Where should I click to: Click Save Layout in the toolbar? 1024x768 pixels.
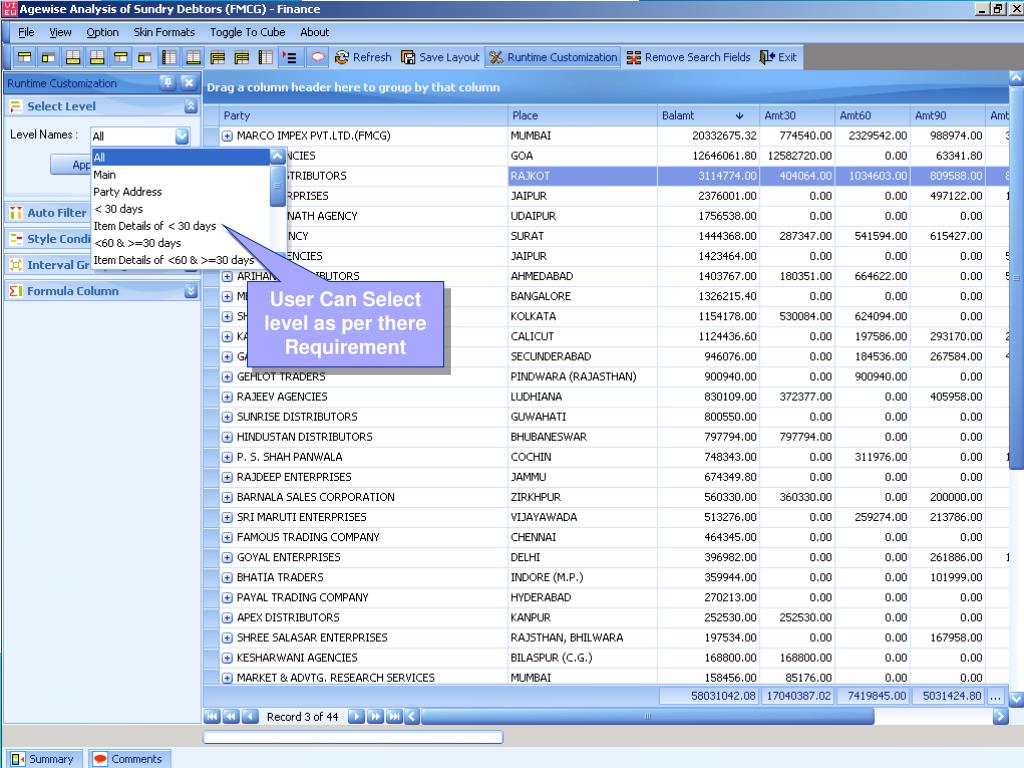(x=440, y=57)
